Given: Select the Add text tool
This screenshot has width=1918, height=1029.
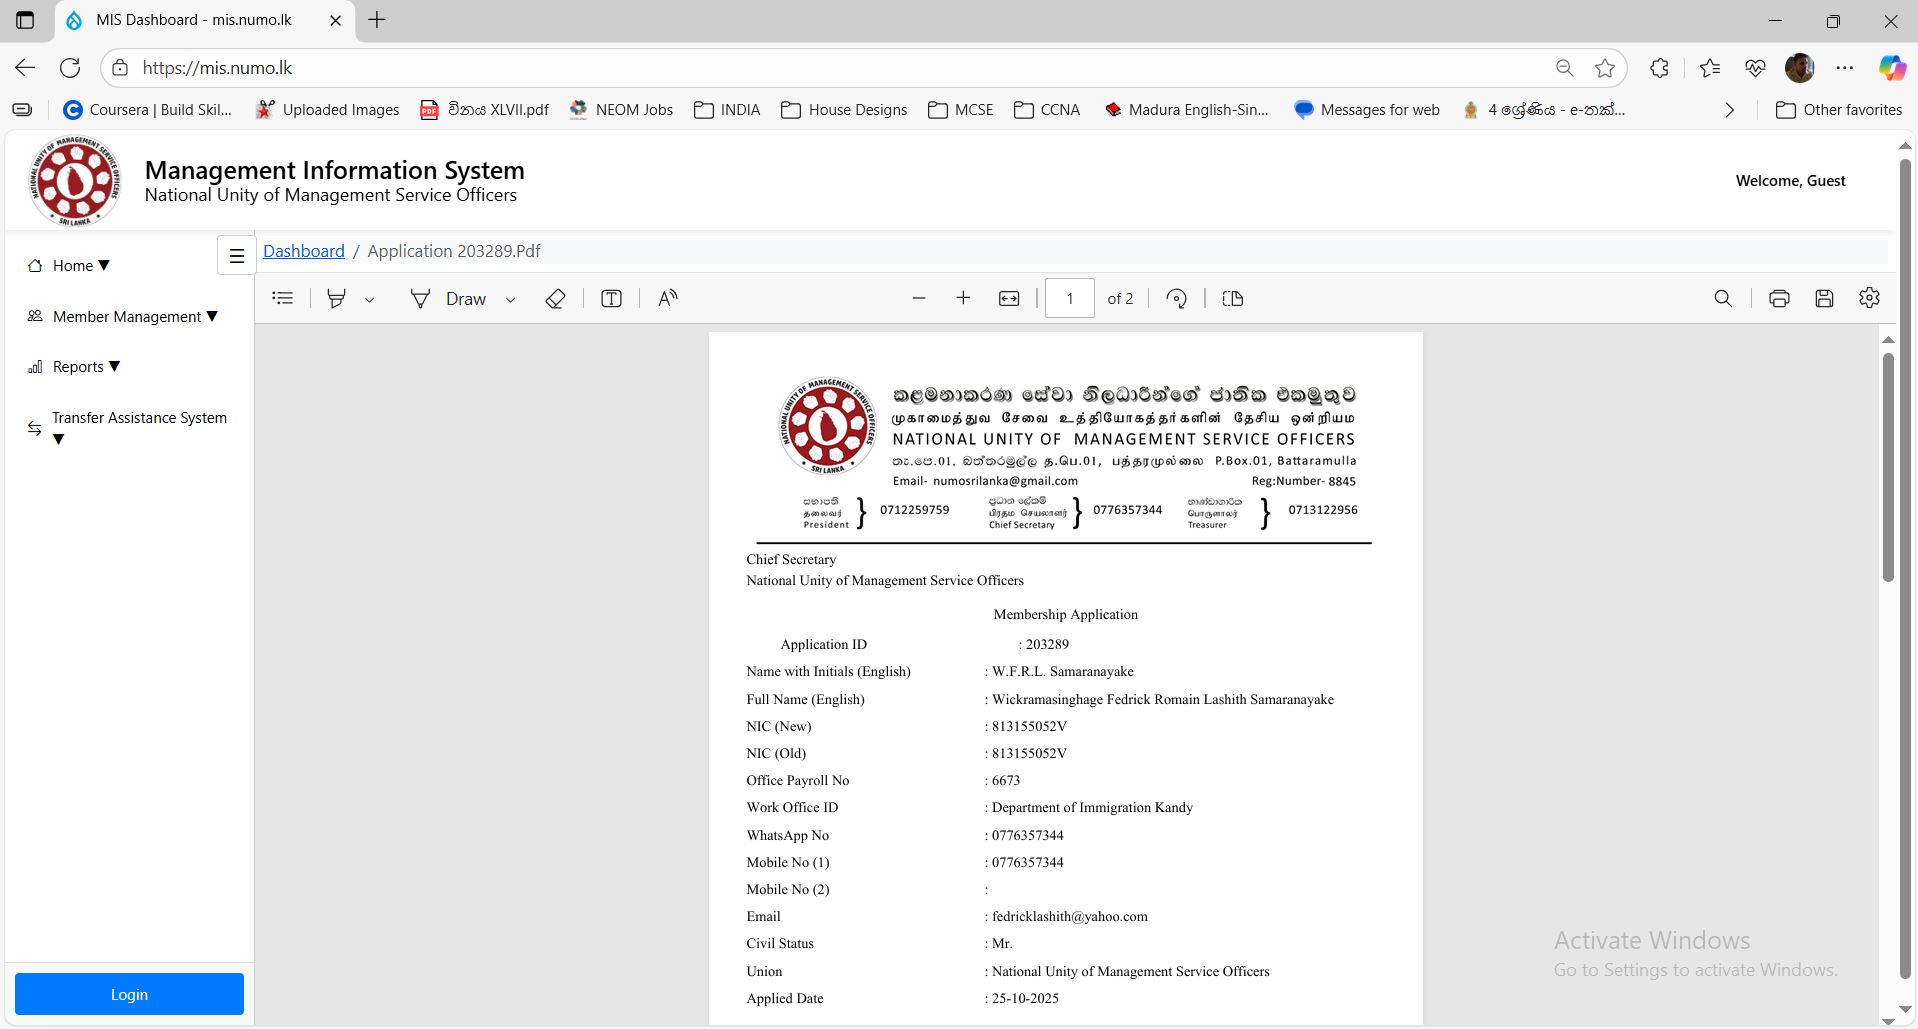Looking at the screenshot, I should click(611, 298).
